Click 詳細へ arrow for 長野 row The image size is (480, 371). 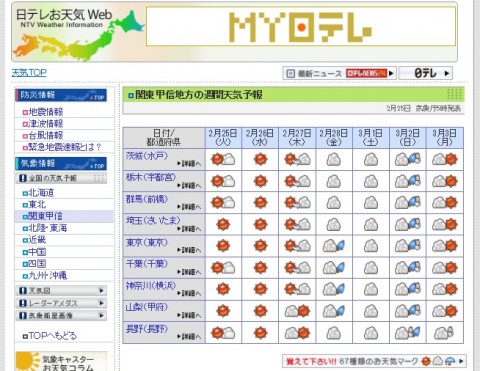189,337
